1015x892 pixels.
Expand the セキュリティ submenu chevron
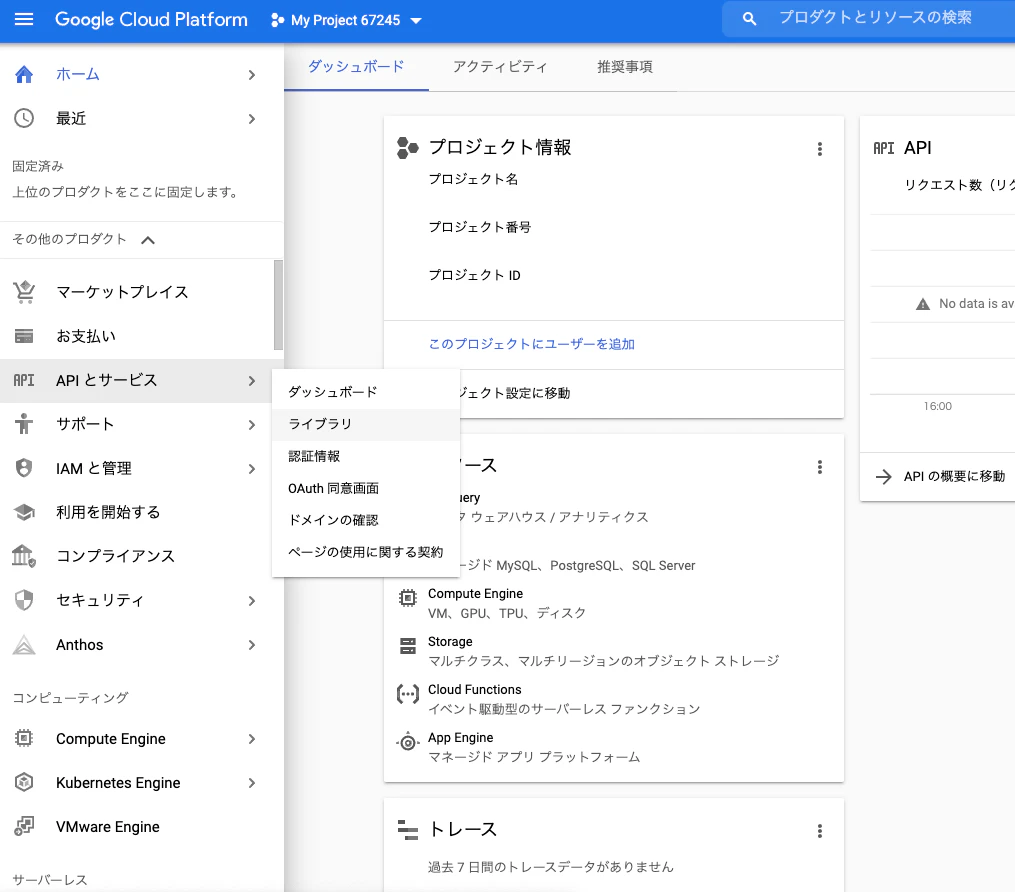pos(252,601)
